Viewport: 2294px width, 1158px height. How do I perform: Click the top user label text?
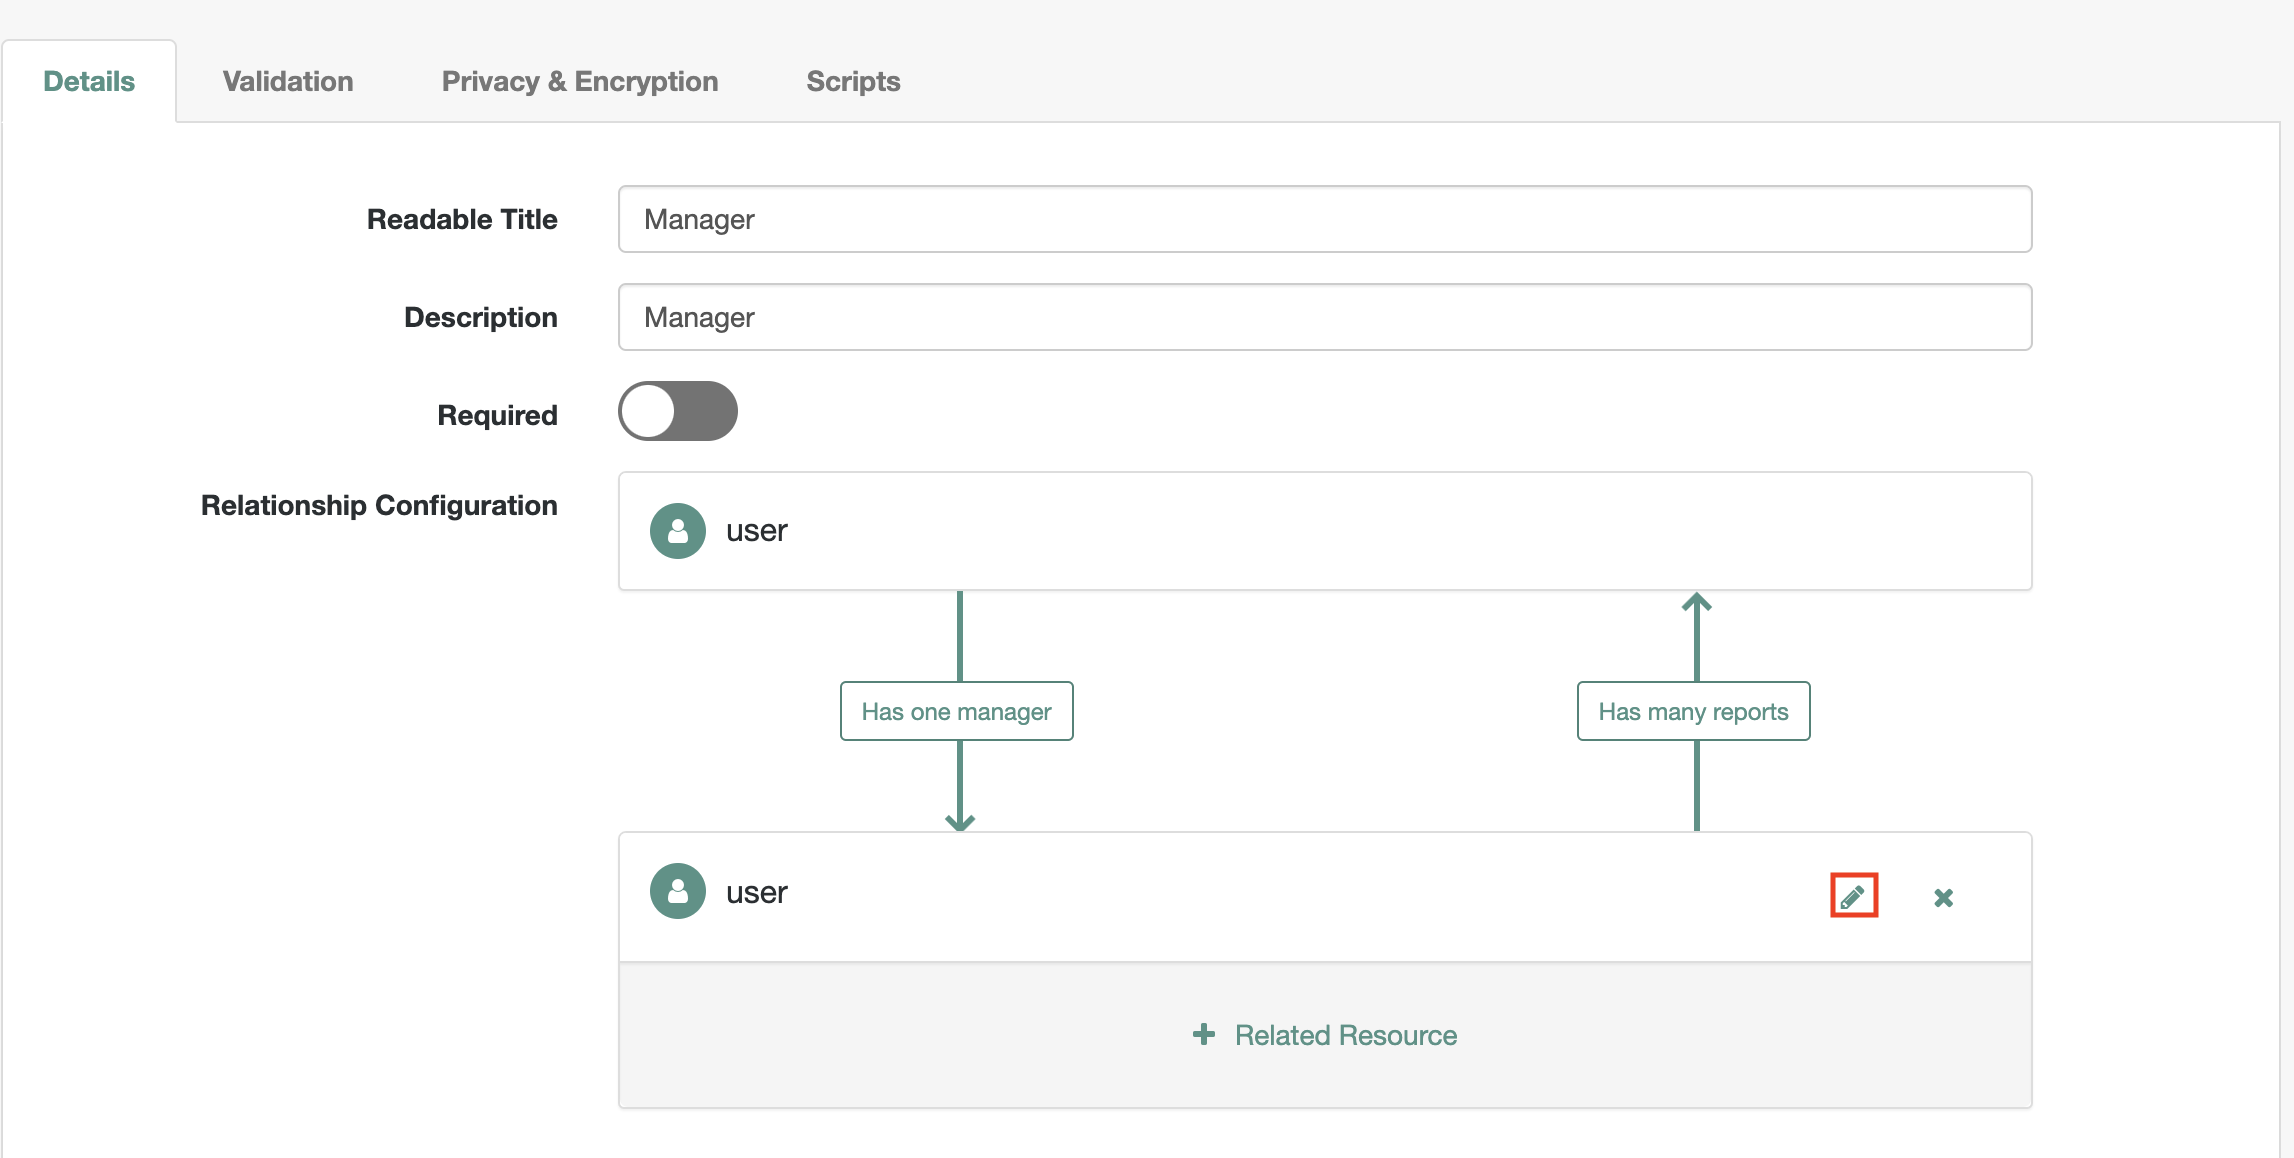756,531
